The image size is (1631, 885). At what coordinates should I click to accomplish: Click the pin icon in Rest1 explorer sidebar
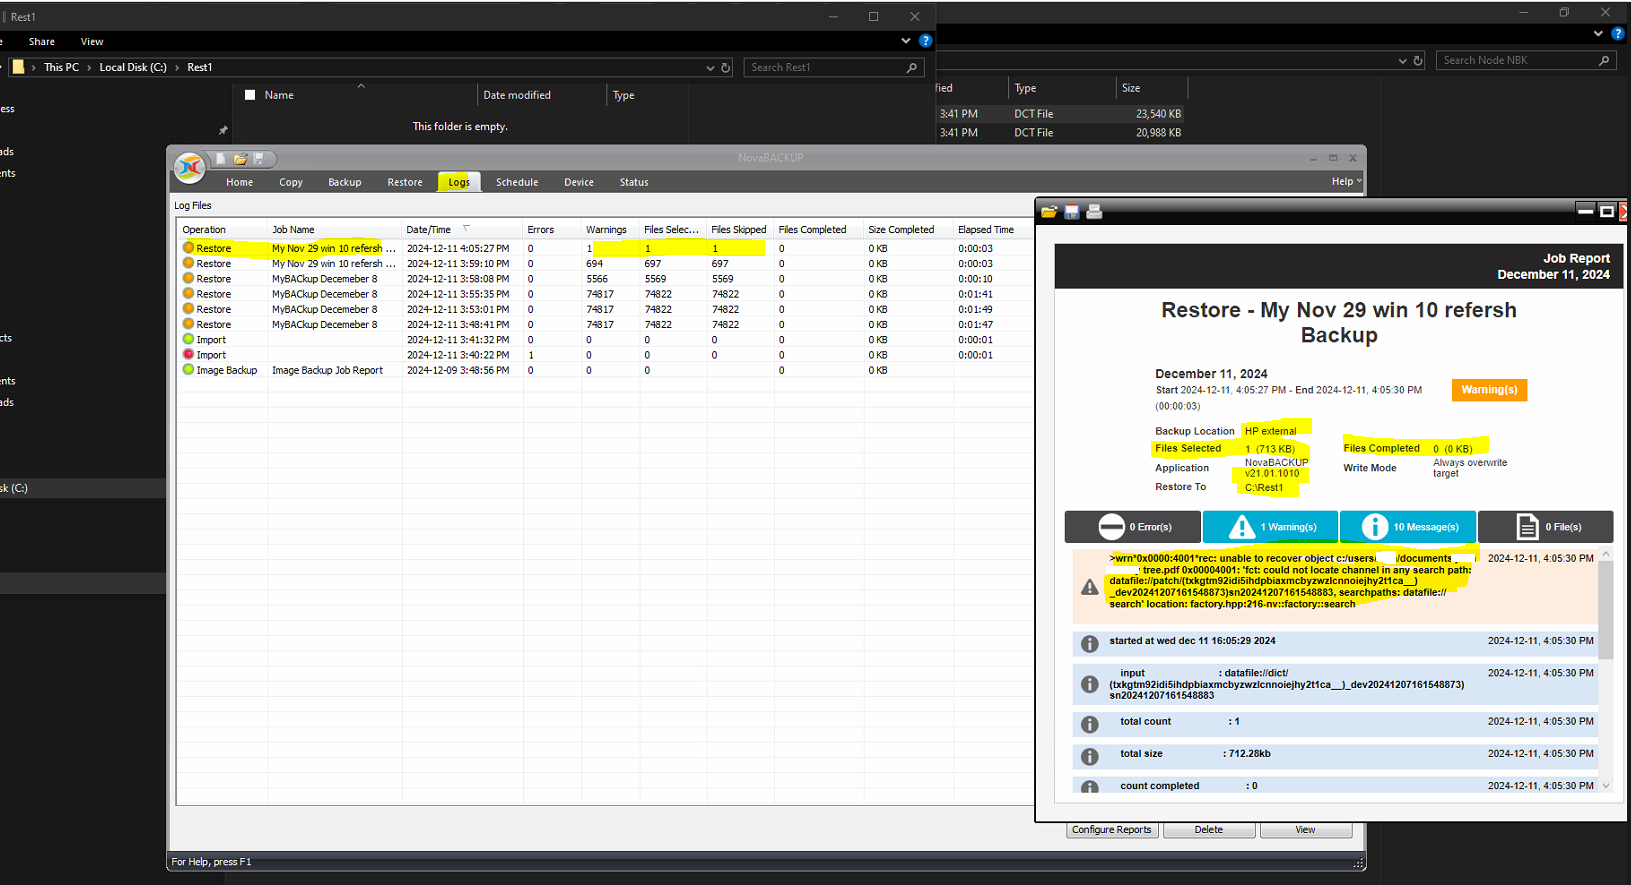[223, 130]
